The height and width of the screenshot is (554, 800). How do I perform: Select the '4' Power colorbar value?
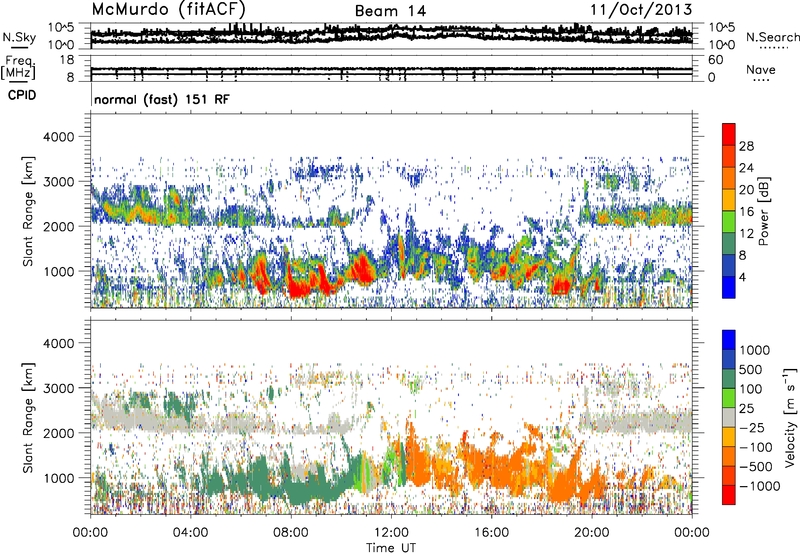tap(742, 277)
